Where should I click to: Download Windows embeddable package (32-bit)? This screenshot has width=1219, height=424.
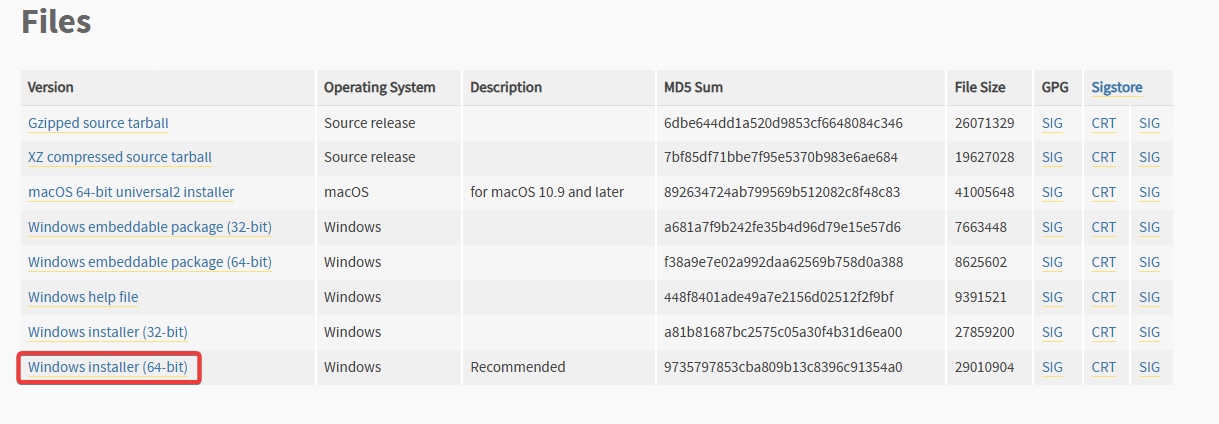[150, 227]
